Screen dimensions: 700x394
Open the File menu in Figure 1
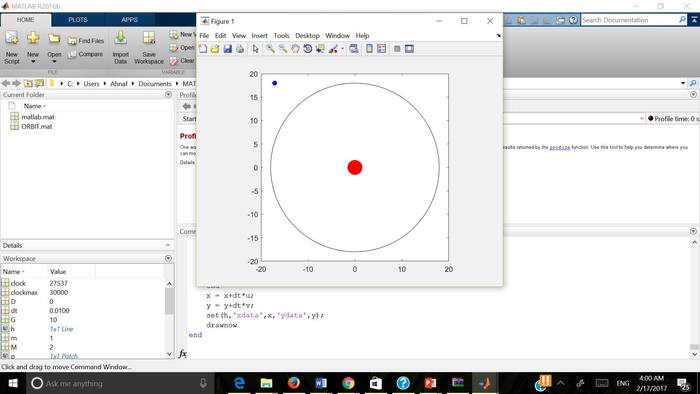click(x=204, y=36)
